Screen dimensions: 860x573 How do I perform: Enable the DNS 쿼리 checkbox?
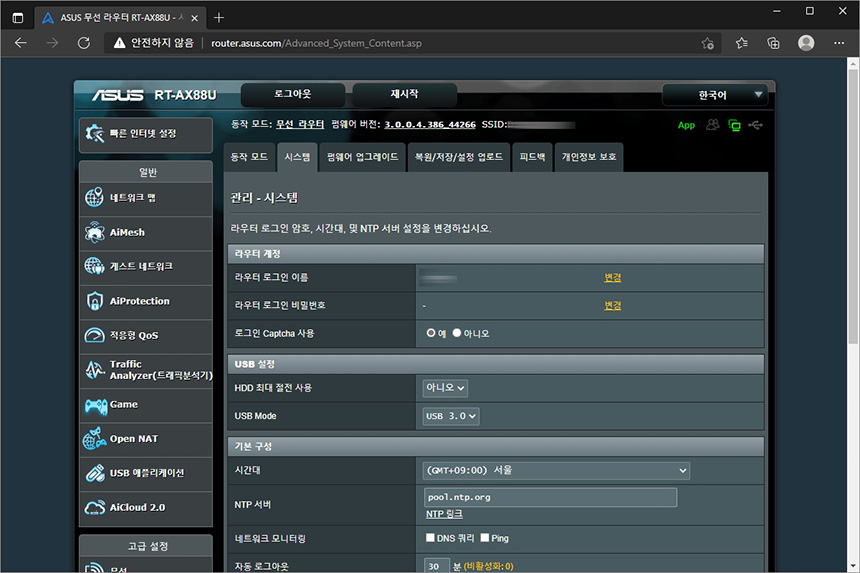coord(430,537)
